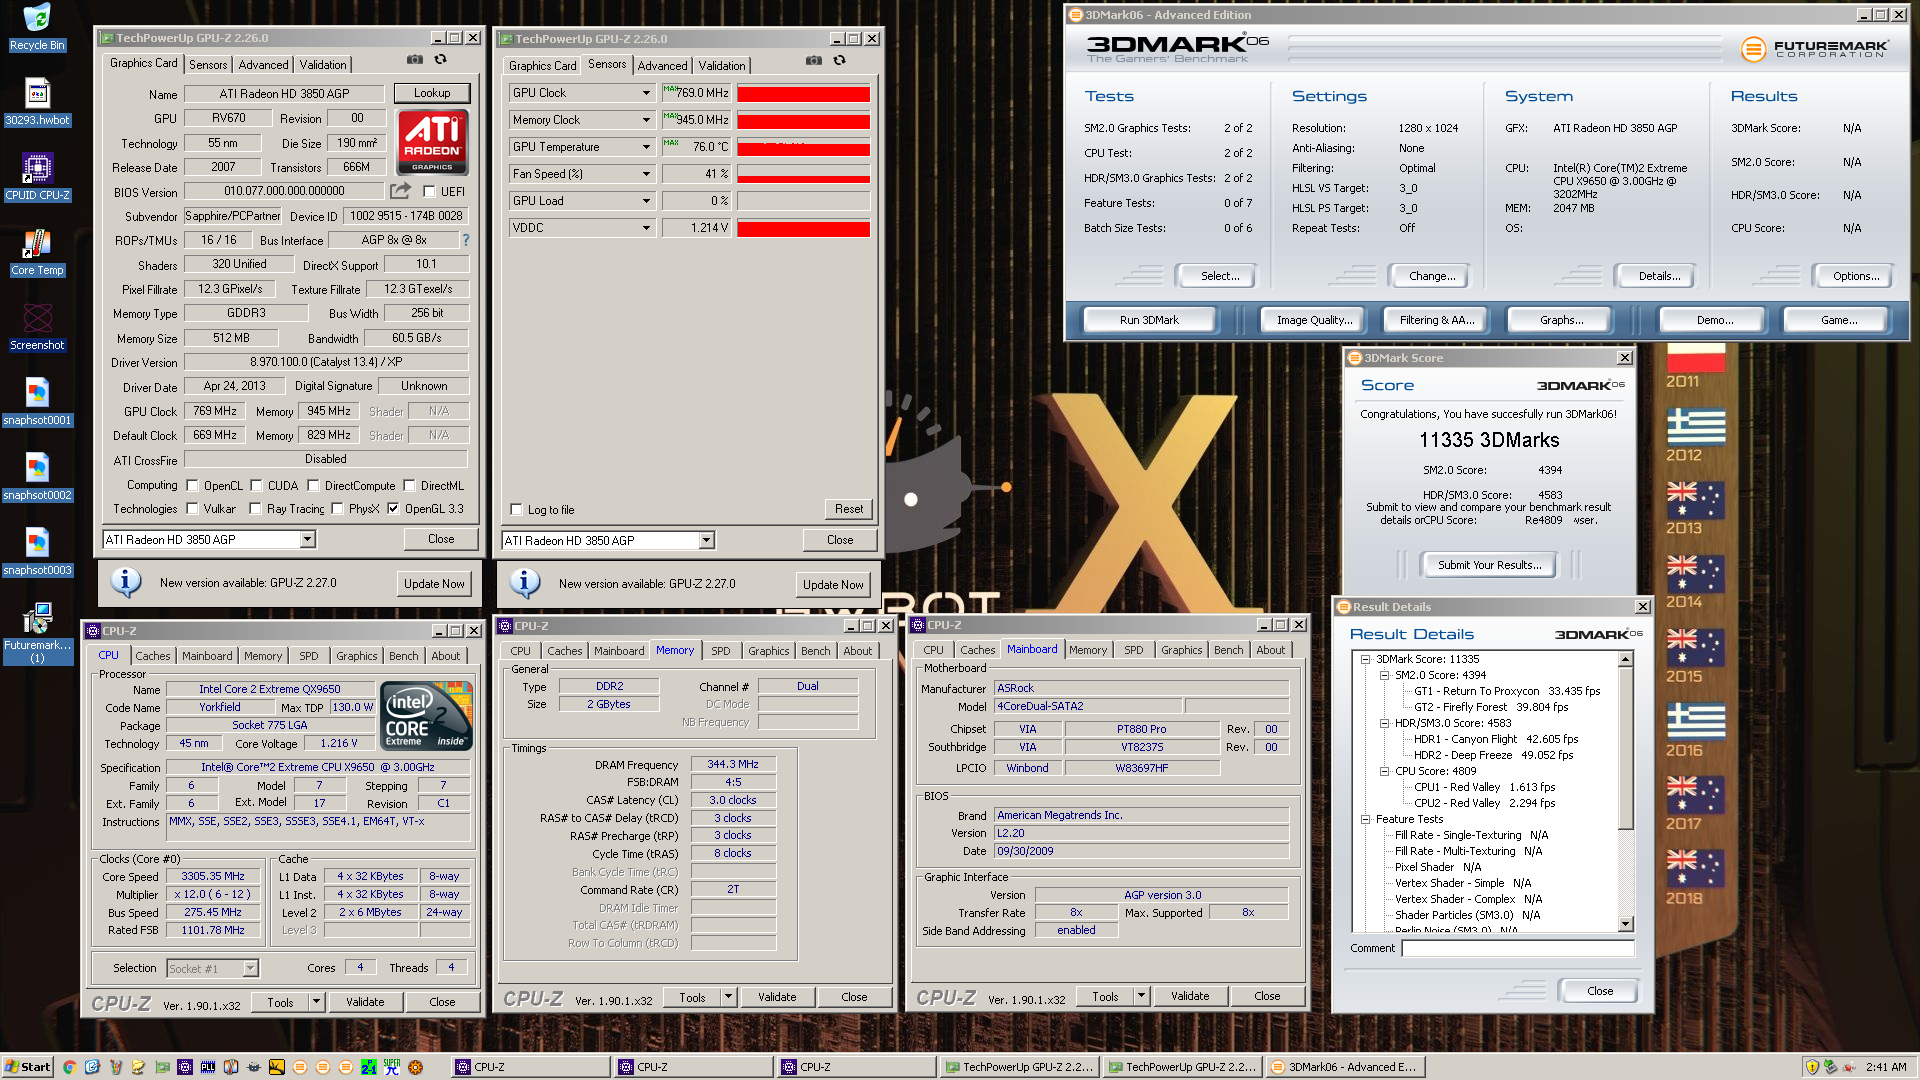Click the refresh icon in left GPU-Z window
This screenshot has width=1920, height=1080.
[x=440, y=60]
